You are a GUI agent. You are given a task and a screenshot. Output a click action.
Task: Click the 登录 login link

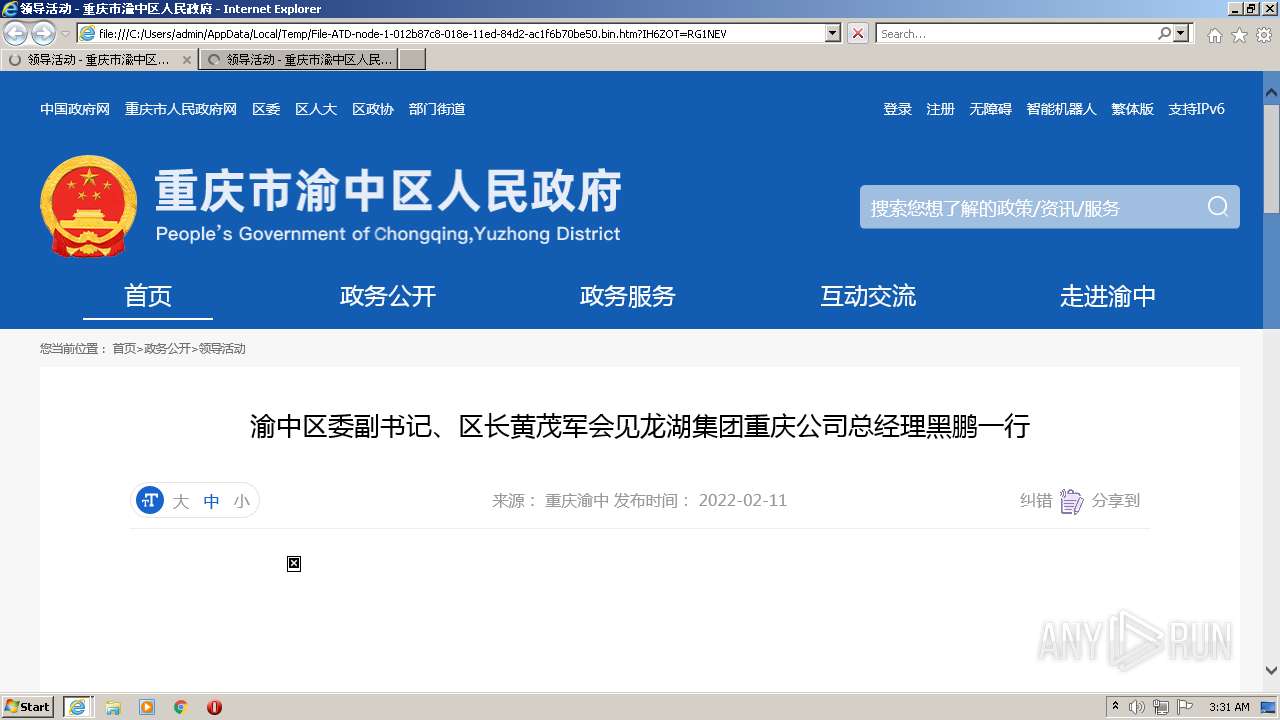(x=897, y=109)
